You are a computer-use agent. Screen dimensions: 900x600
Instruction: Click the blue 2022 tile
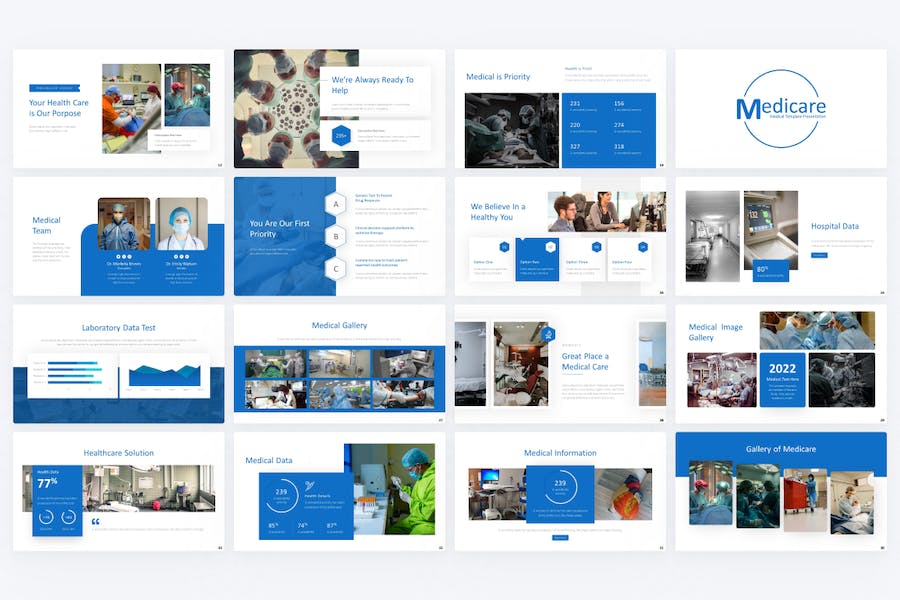tap(782, 379)
